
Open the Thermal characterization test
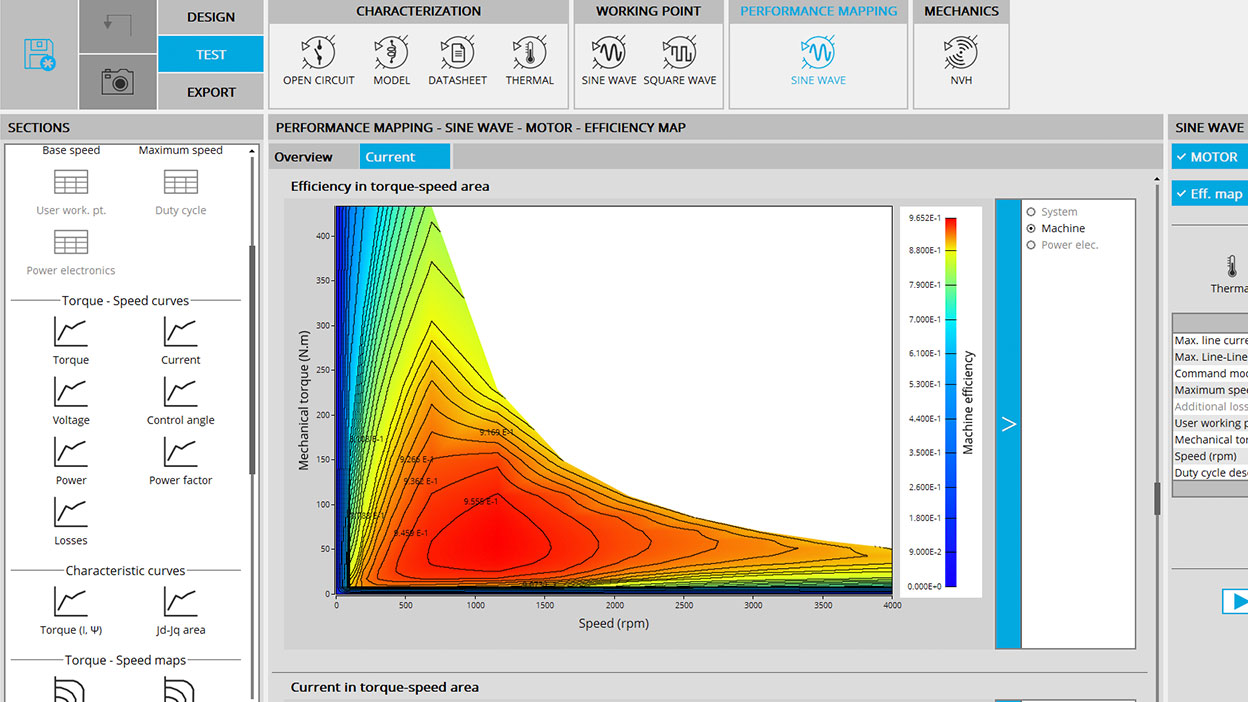[x=529, y=60]
